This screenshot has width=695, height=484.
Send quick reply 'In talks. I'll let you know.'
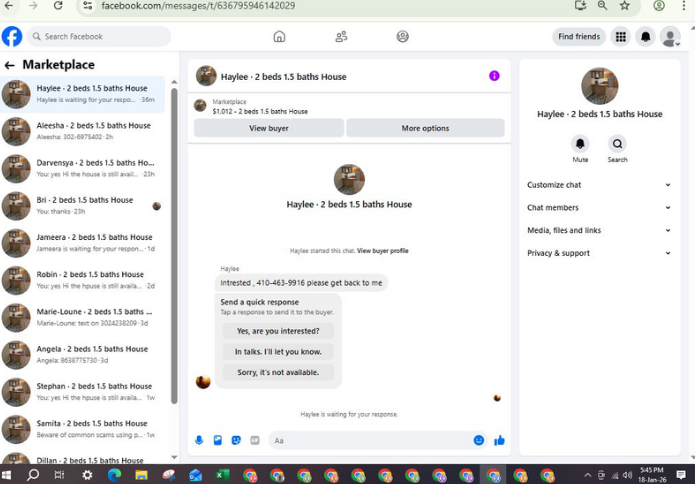[x=278, y=352]
